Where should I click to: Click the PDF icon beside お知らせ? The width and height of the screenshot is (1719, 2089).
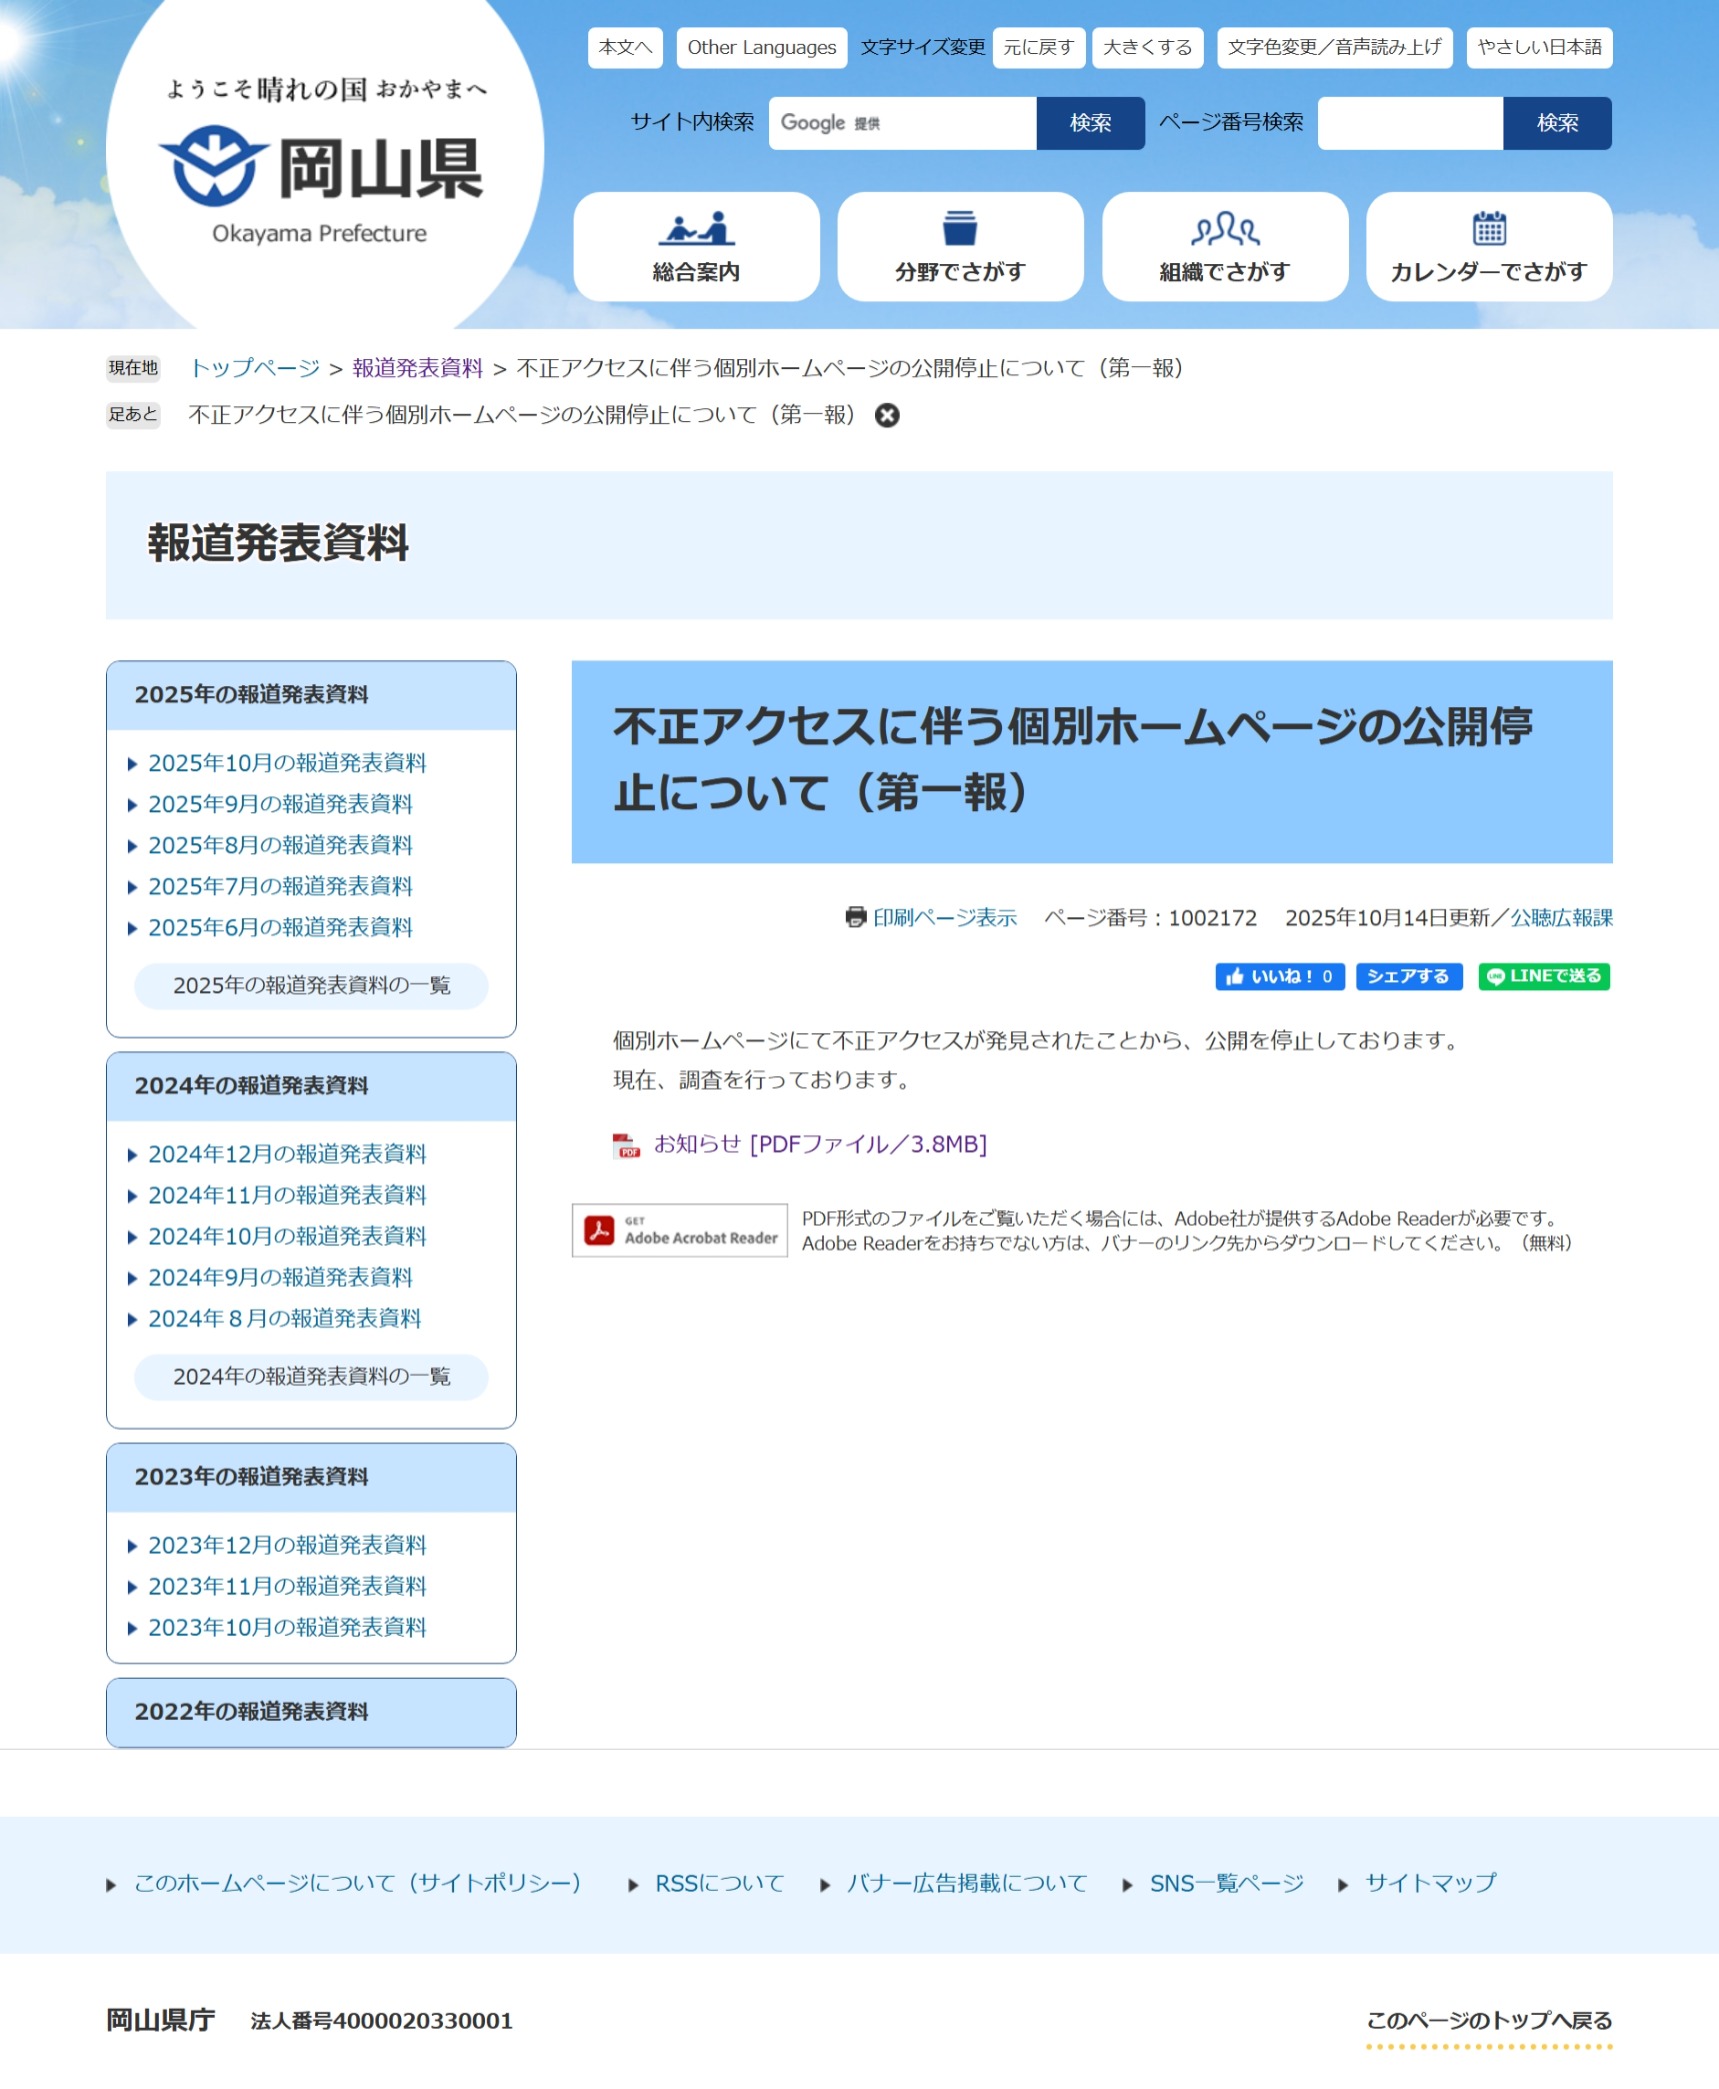626,1145
